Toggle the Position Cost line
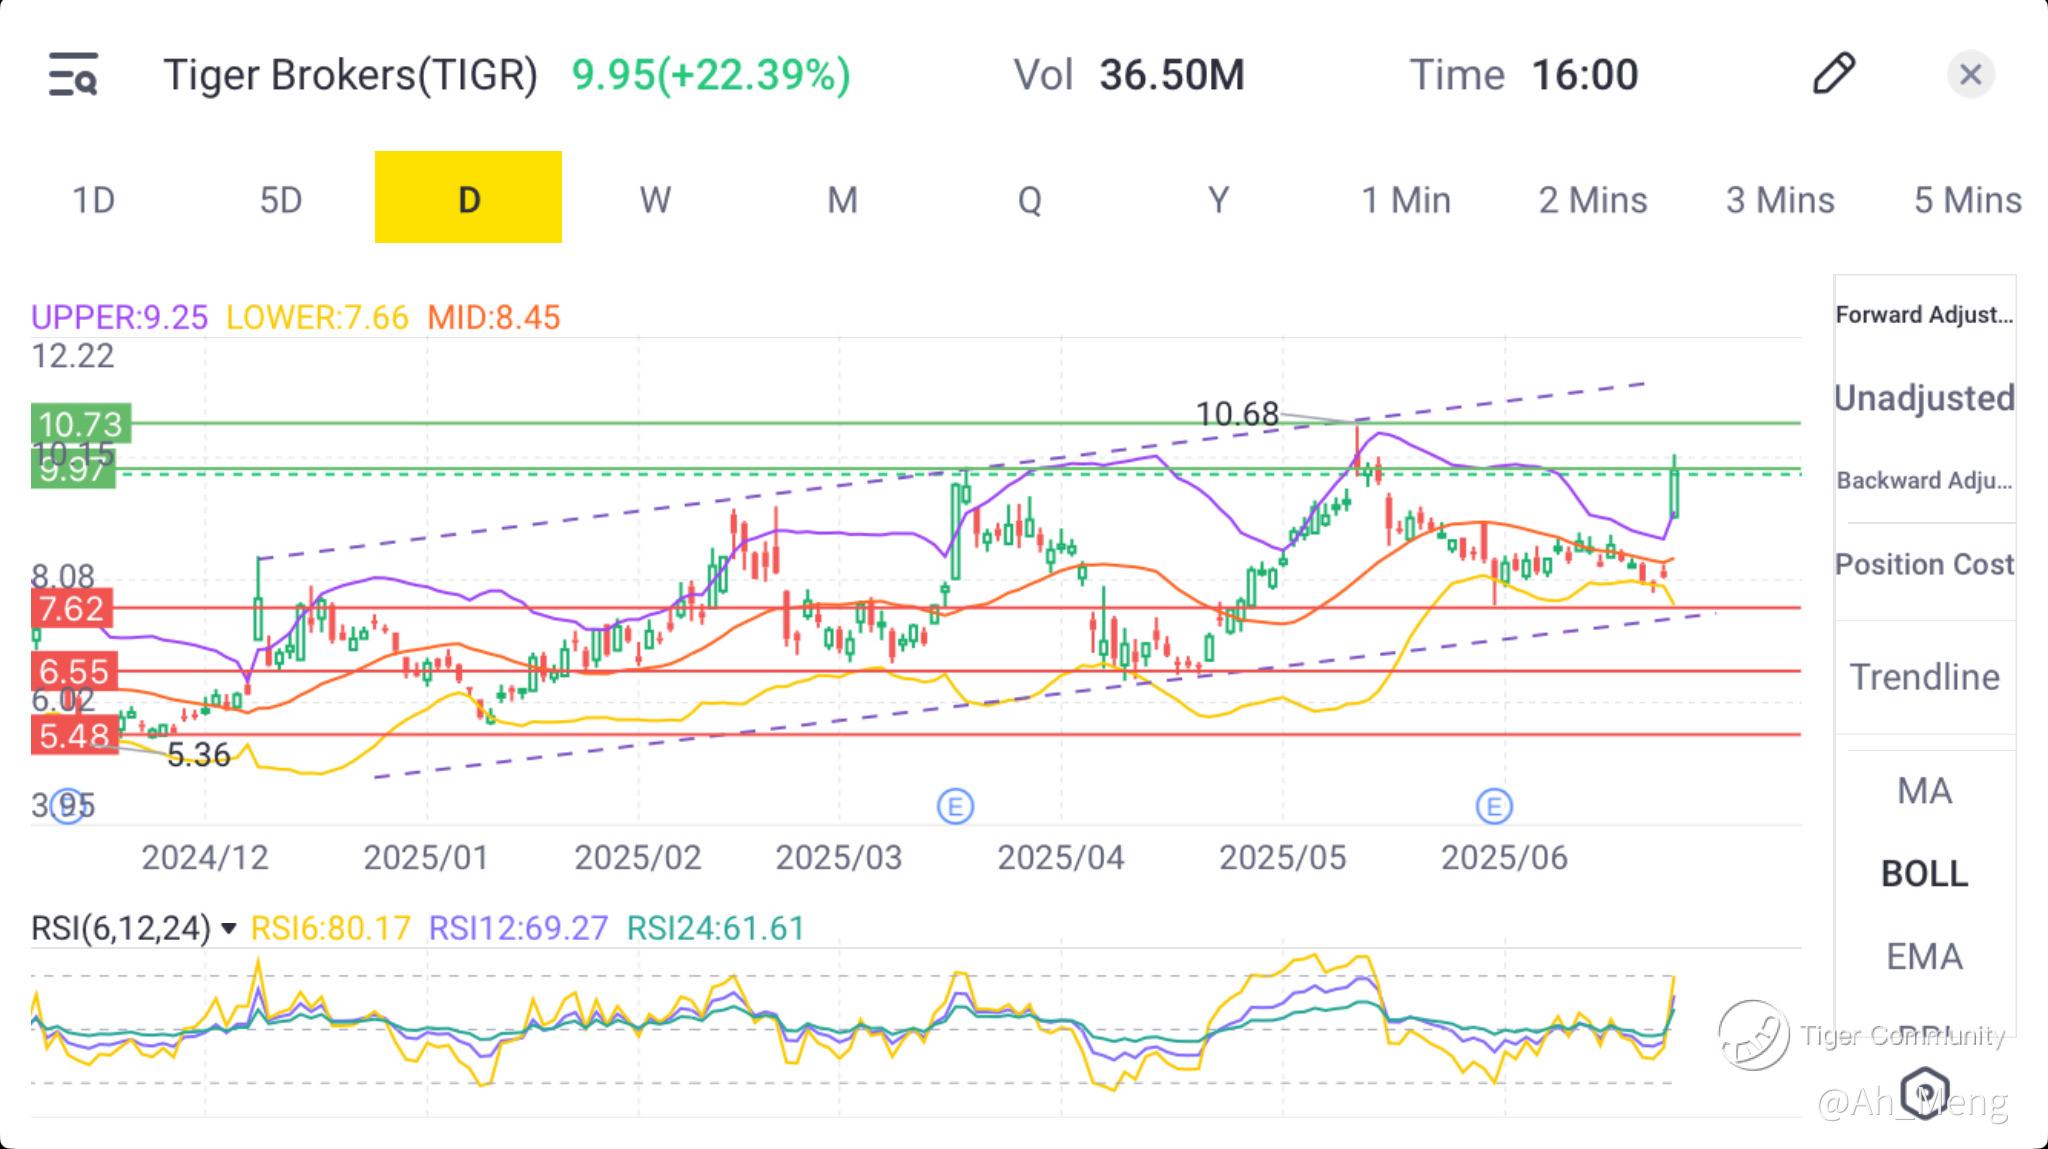Viewport: 2048px width, 1149px height. point(1924,565)
